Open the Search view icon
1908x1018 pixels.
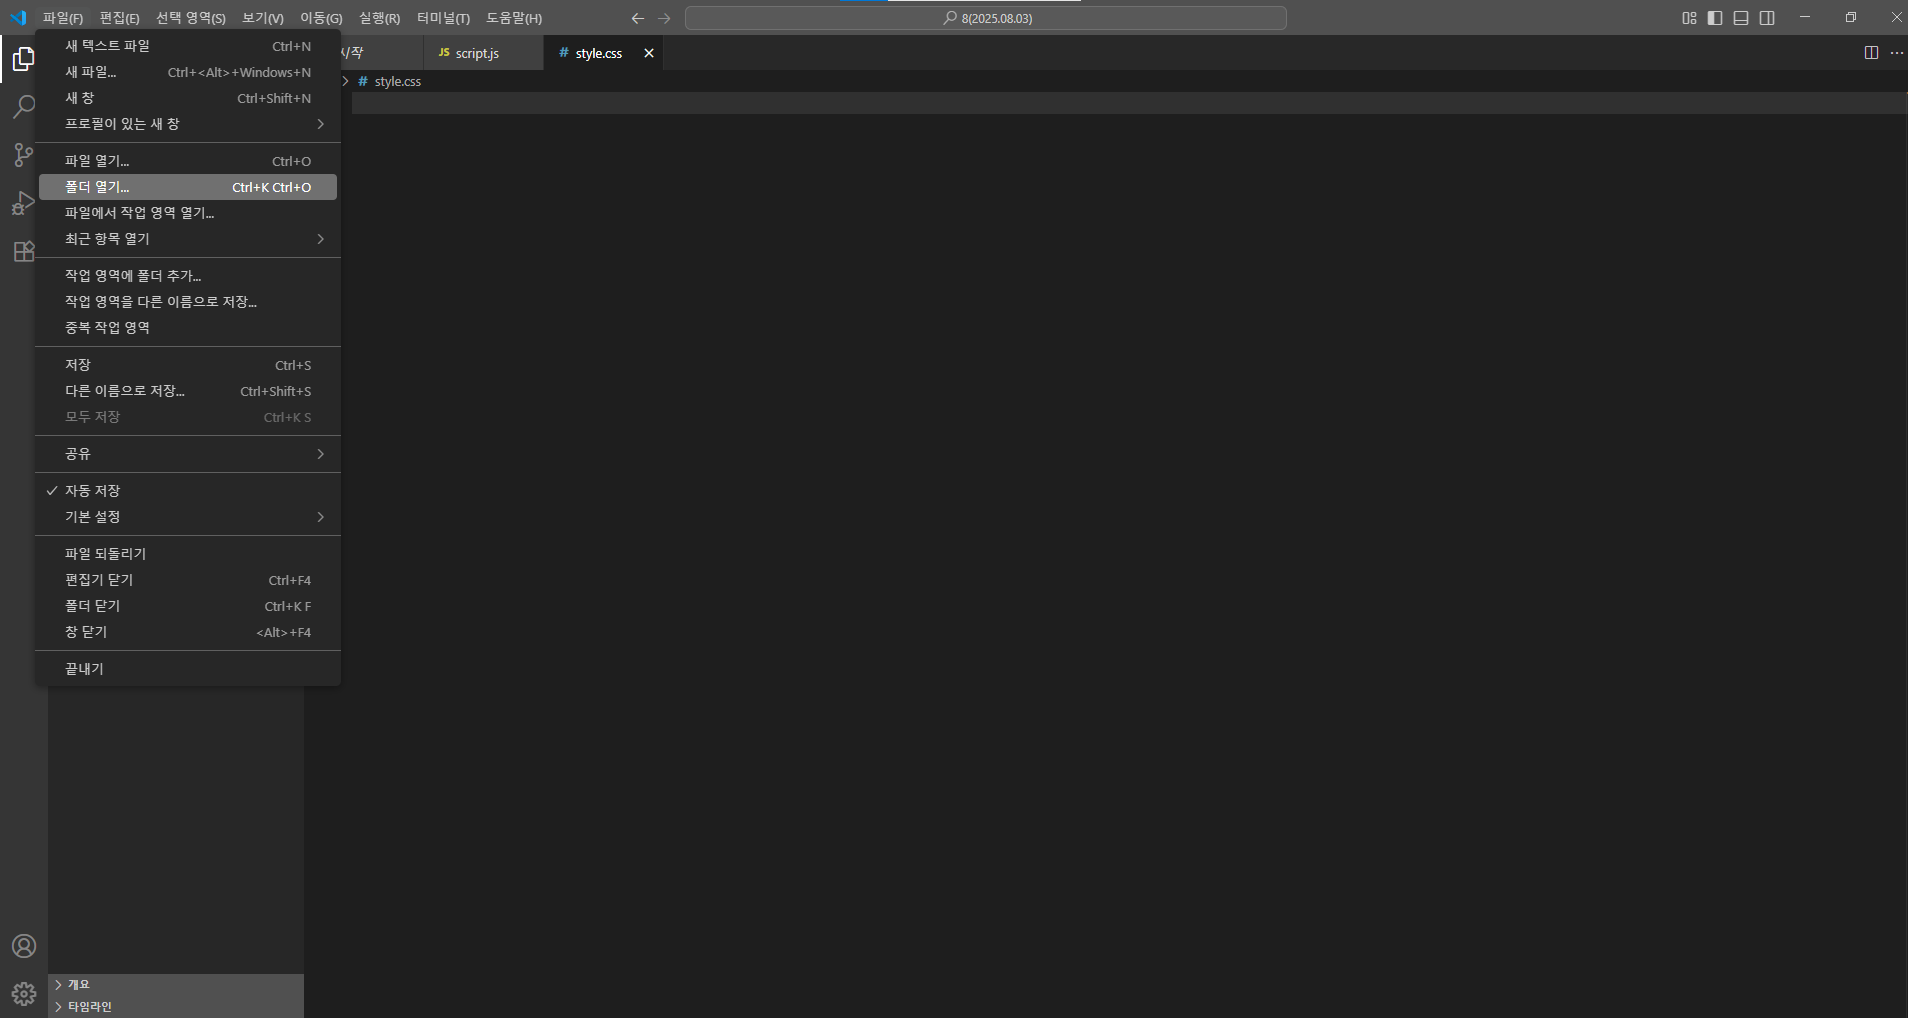pos(23,106)
